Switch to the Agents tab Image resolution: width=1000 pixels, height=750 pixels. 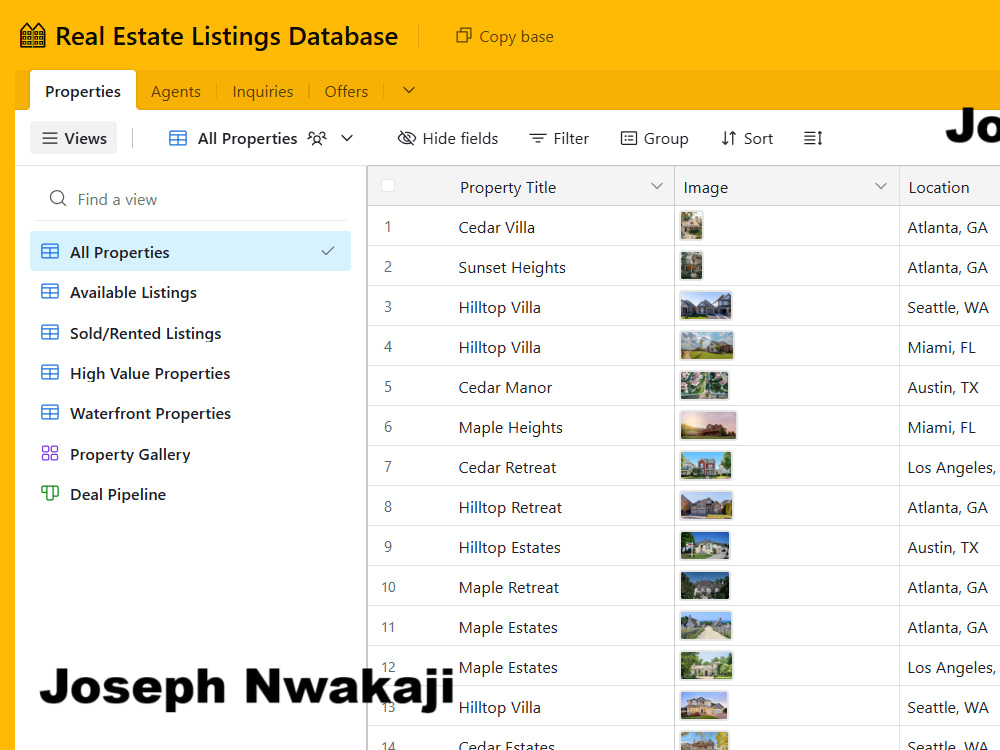tap(176, 91)
